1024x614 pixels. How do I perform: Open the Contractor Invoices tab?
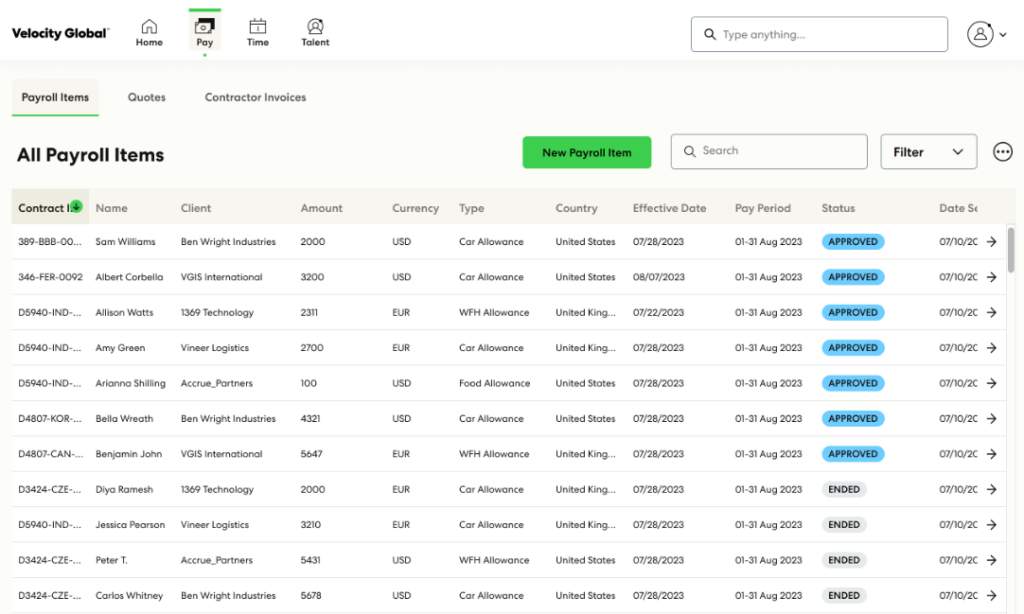[255, 97]
